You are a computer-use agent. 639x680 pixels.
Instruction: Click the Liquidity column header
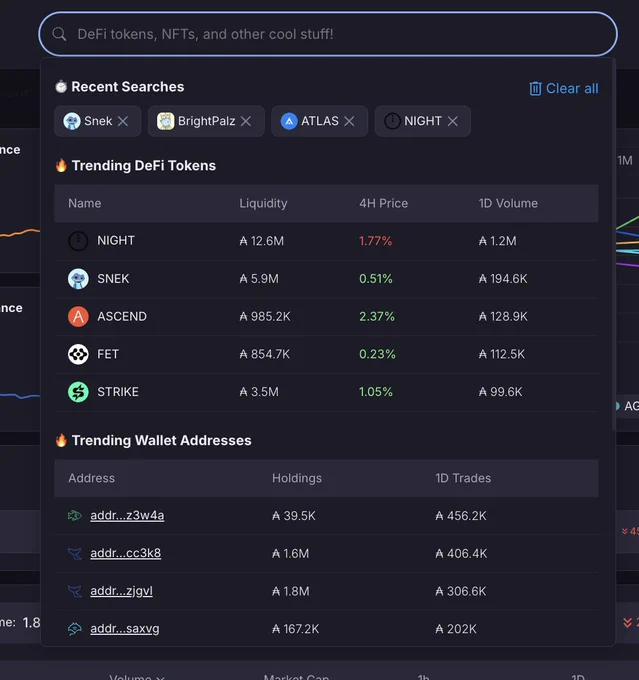click(263, 203)
